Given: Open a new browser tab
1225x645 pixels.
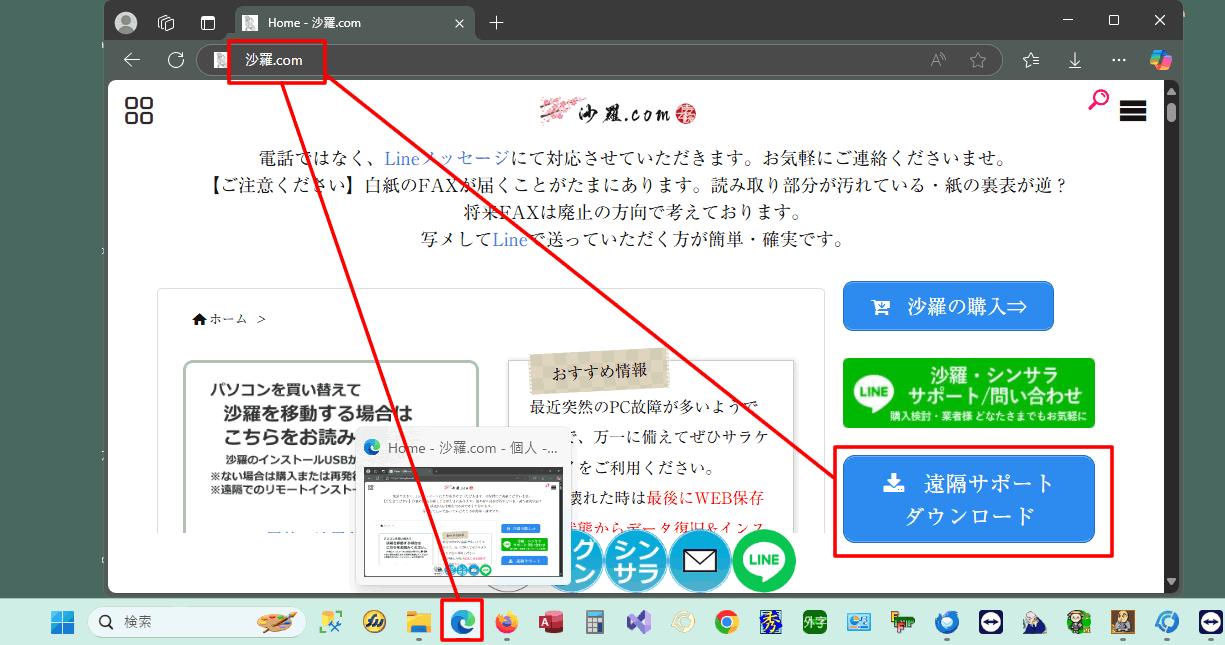Looking at the screenshot, I should pos(497,23).
